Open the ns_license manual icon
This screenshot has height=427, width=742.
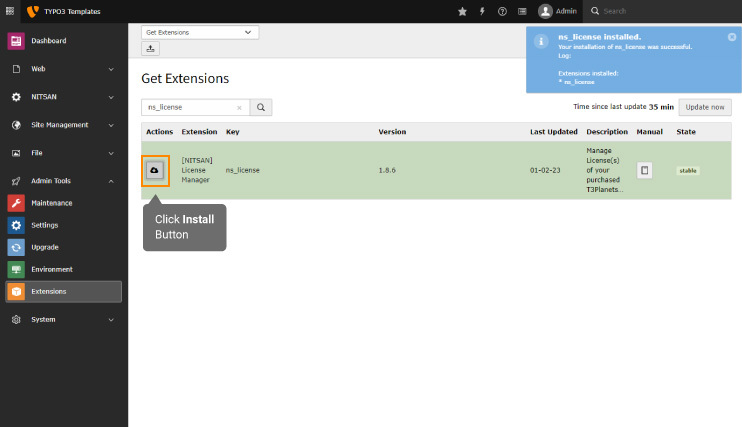[645, 170]
